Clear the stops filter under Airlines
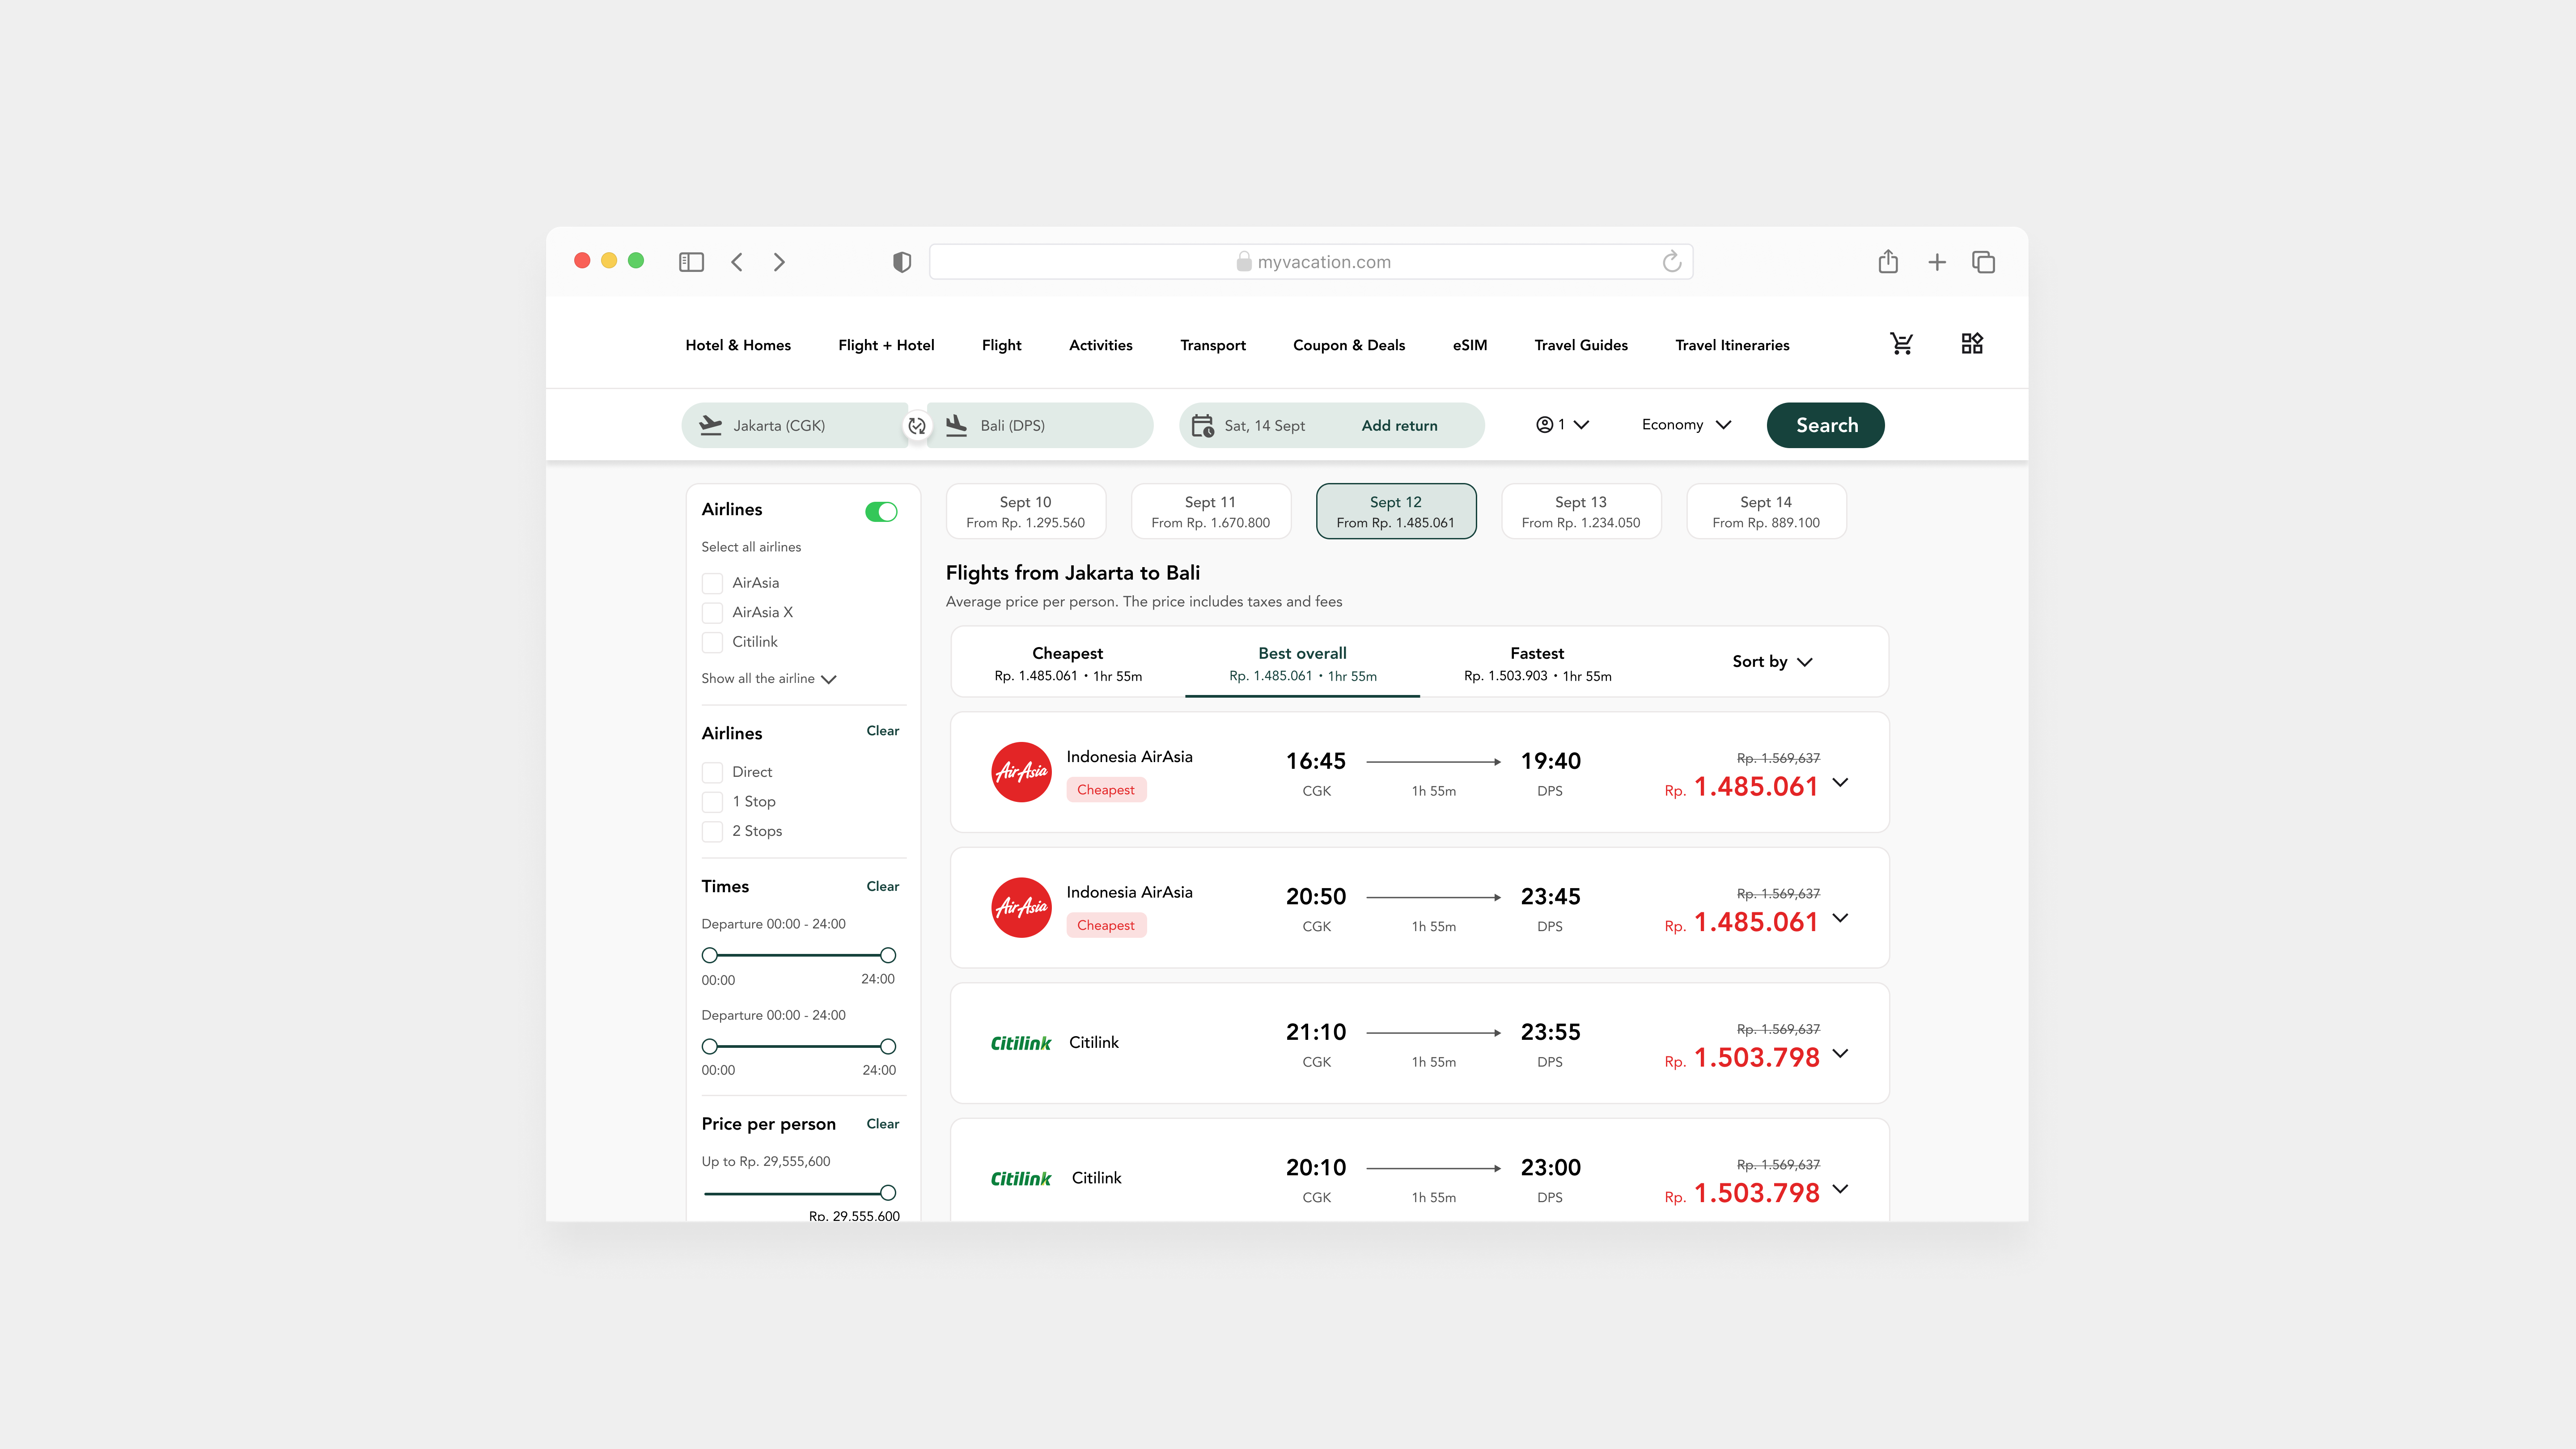 882,731
